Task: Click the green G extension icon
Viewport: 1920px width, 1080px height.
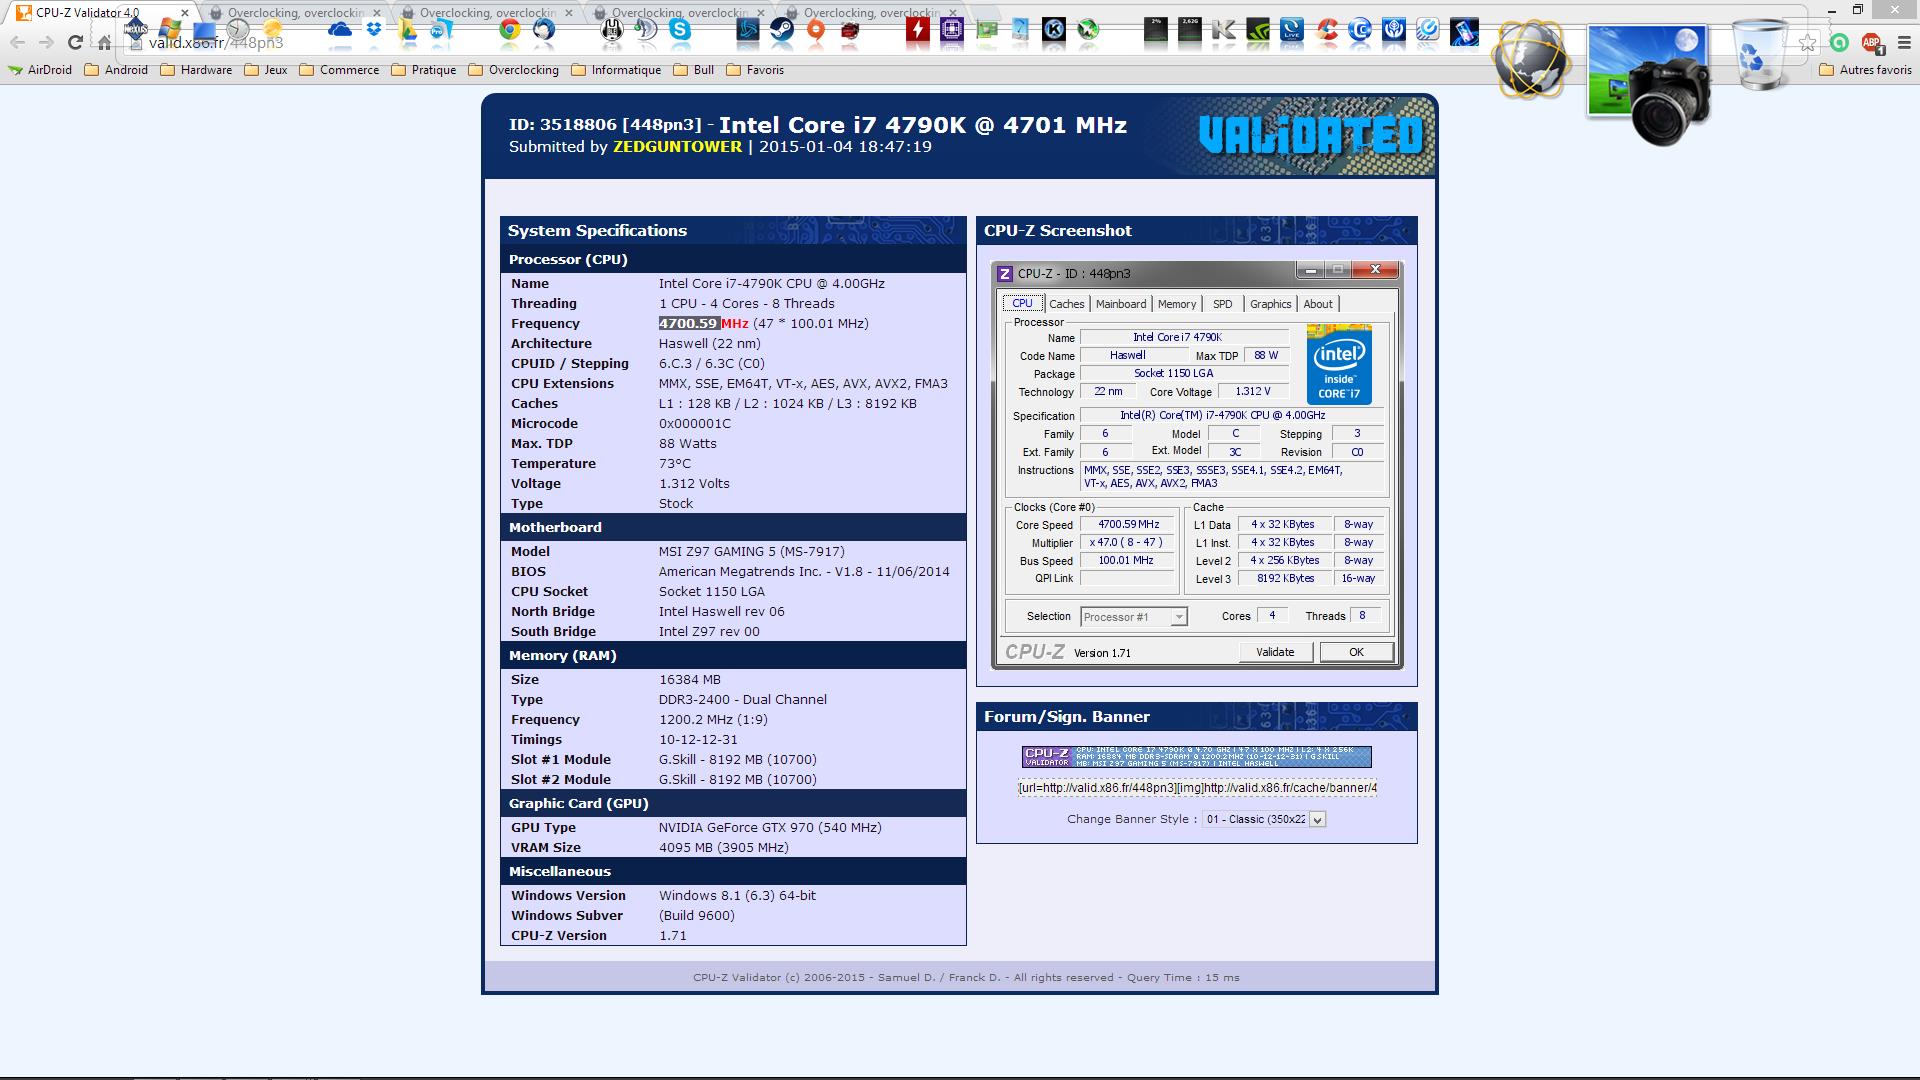Action: (1840, 43)
